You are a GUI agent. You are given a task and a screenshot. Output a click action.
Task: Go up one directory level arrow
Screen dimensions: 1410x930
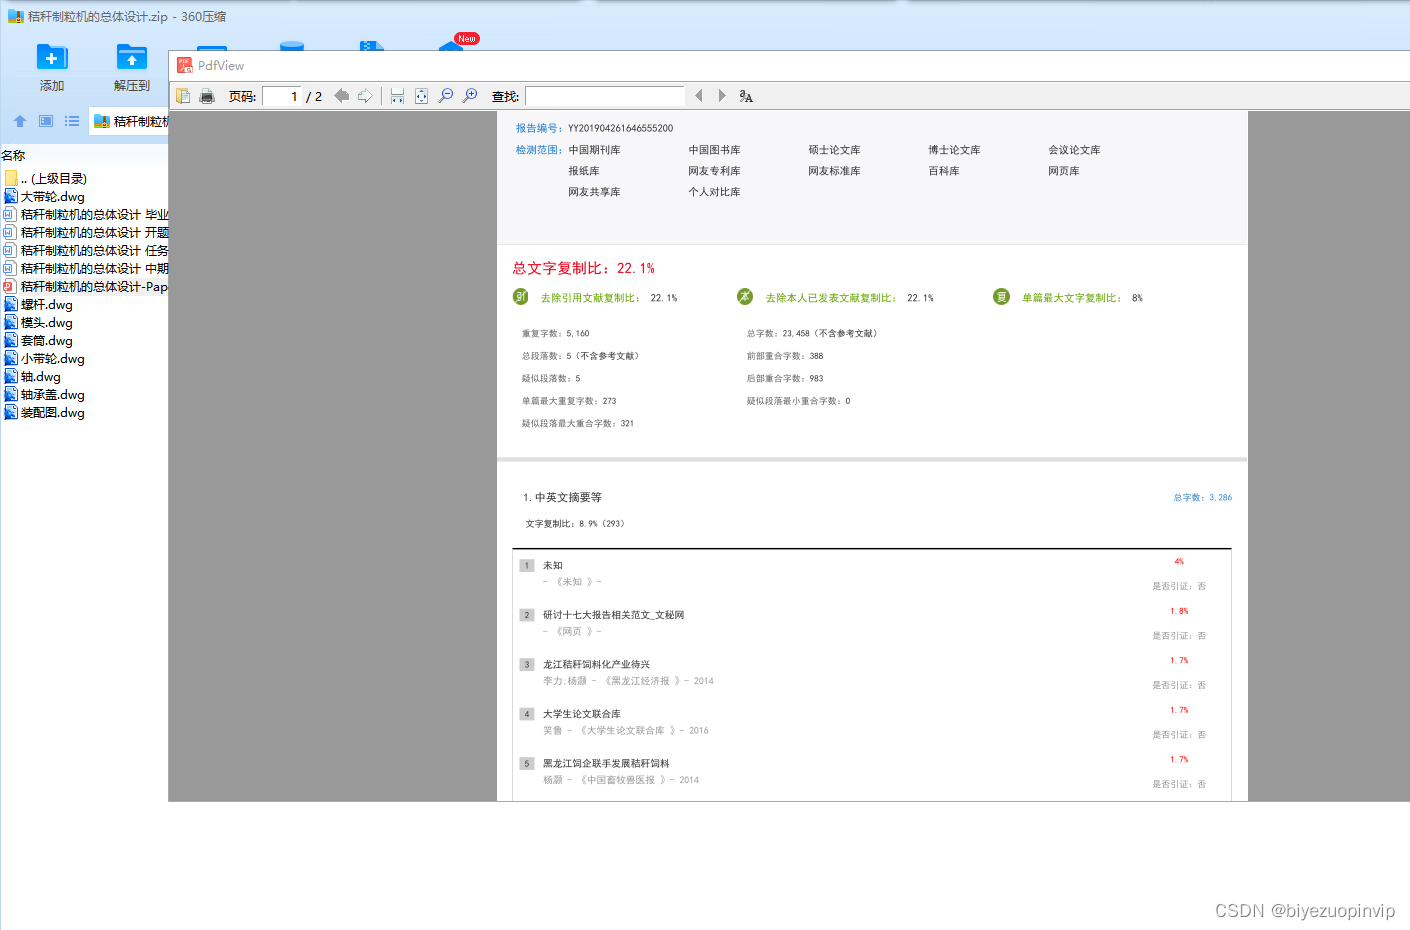point(19,121)
